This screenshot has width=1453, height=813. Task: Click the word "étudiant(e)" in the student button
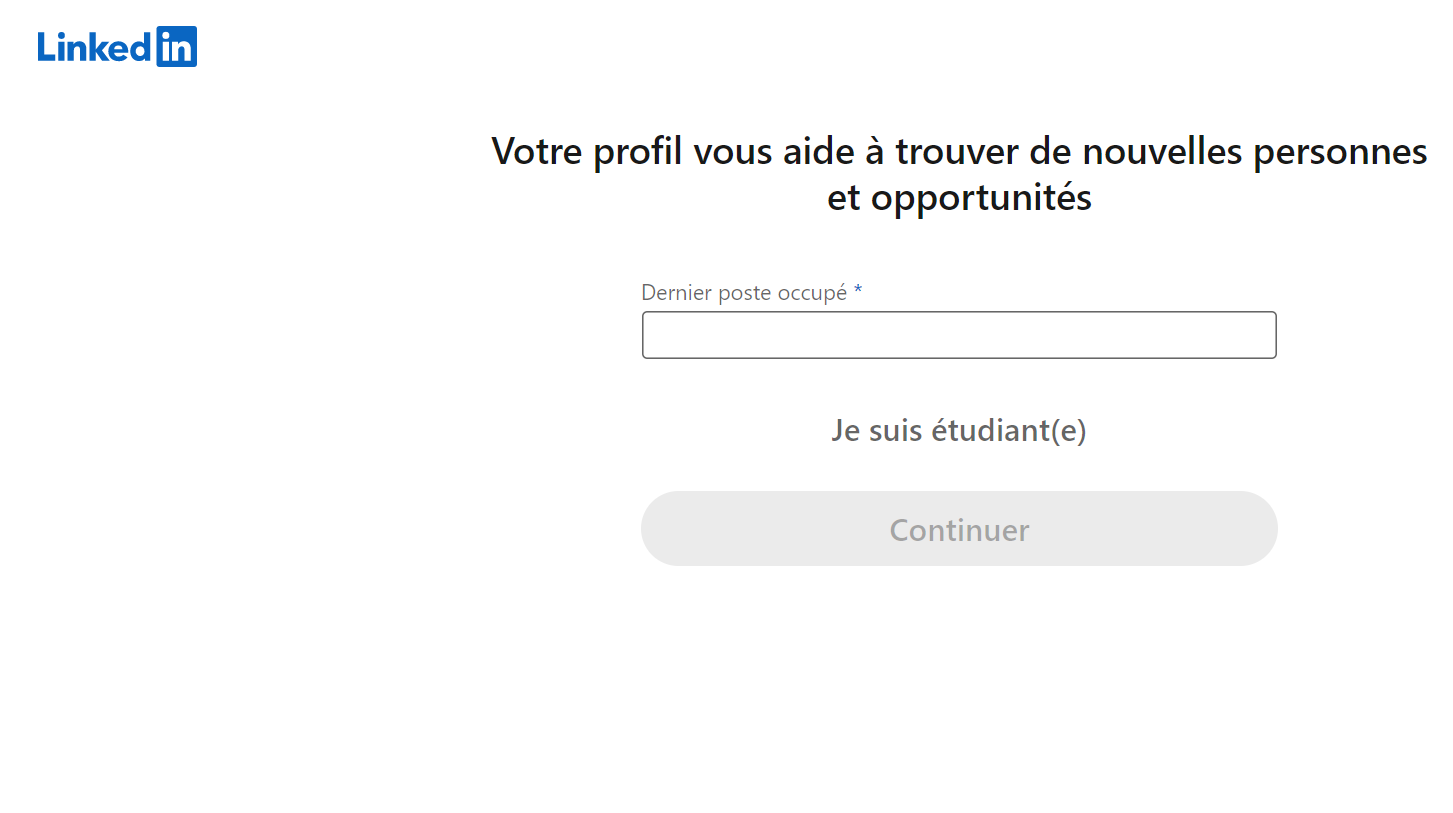click(1009, 430)
